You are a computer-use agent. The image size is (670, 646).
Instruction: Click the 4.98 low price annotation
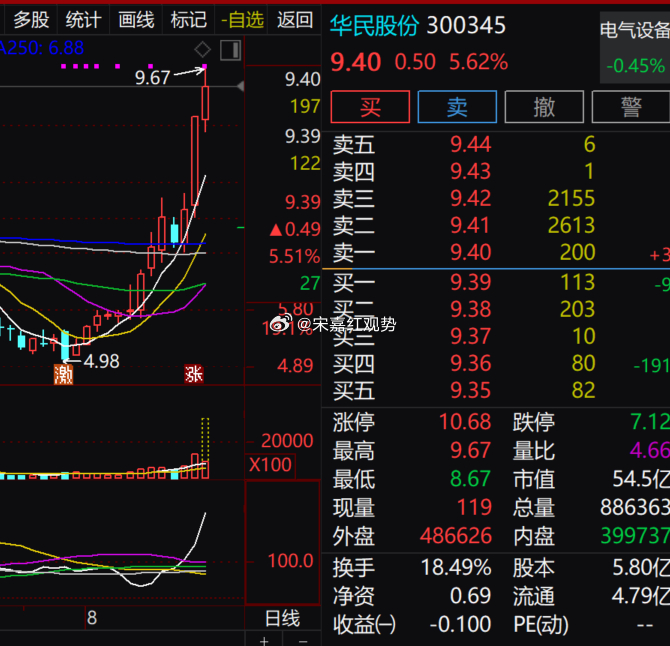pyautogui.click(x=102, y=361)
